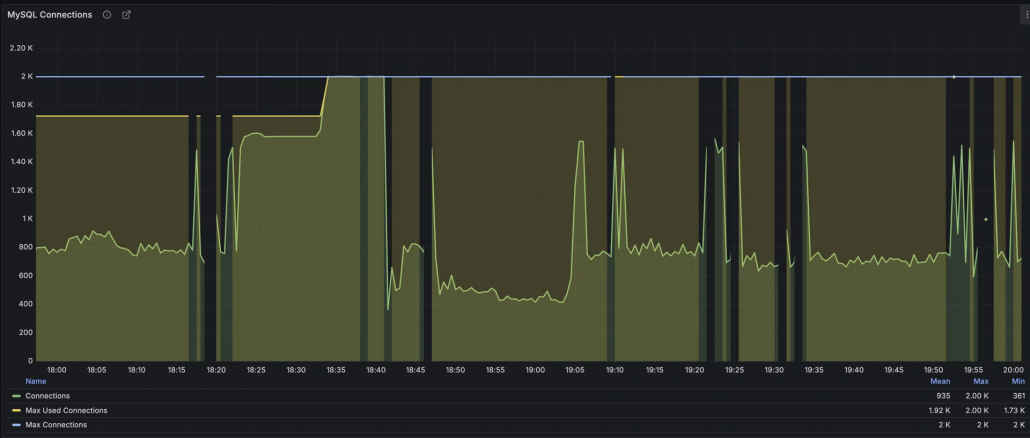Toggle the Connections series in the legend
Viewport: 1030px width, 438px height.
[x=47, y=396]
